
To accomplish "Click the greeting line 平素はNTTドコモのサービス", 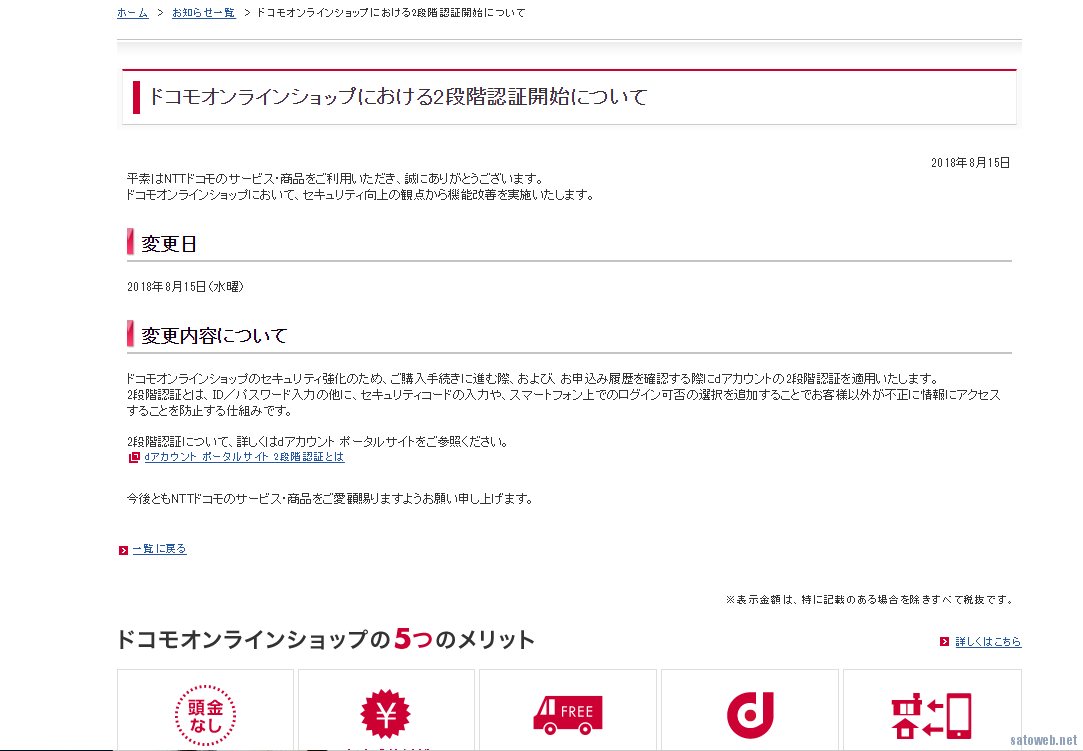I will click(x=335, y=179).
